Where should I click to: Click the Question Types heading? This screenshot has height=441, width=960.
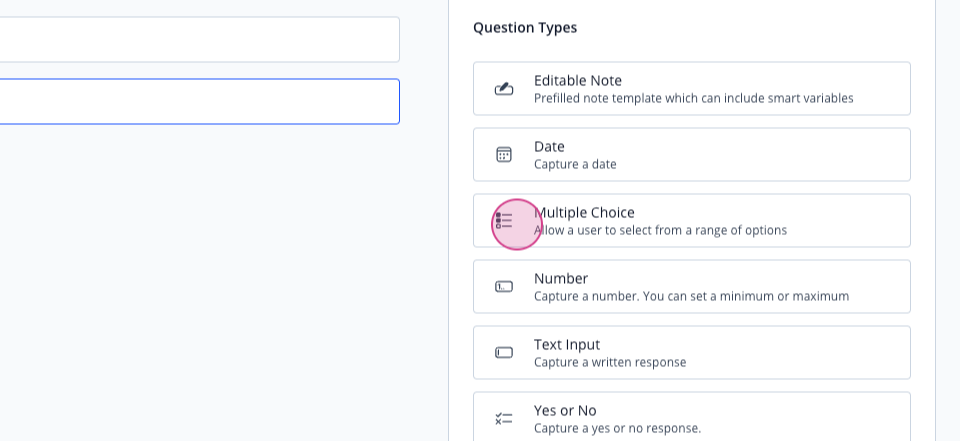pos(525,28)
